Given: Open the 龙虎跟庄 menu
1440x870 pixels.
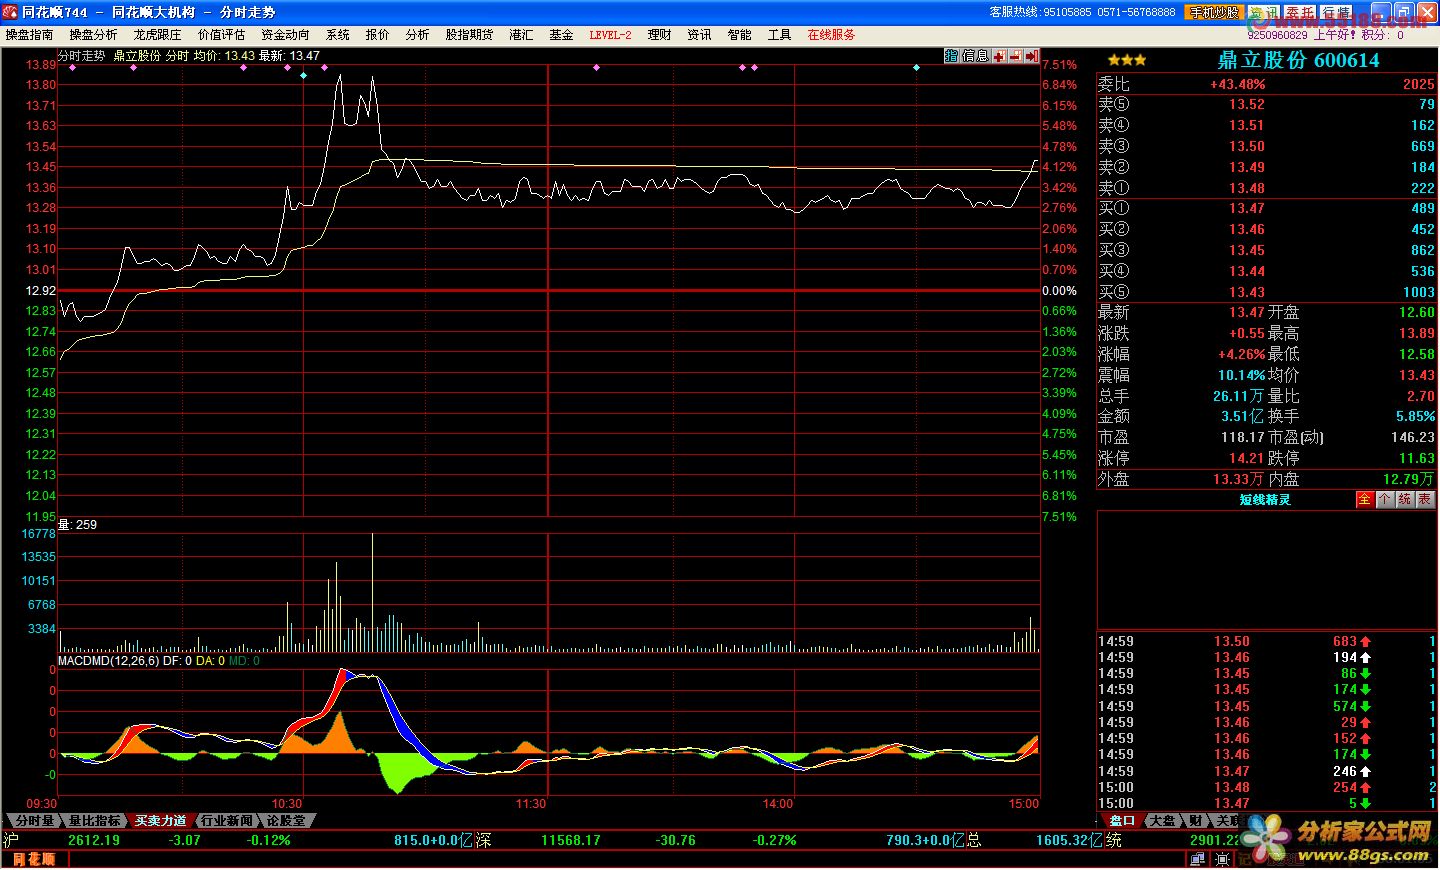Looking at the screenshot, I should 158,35.
